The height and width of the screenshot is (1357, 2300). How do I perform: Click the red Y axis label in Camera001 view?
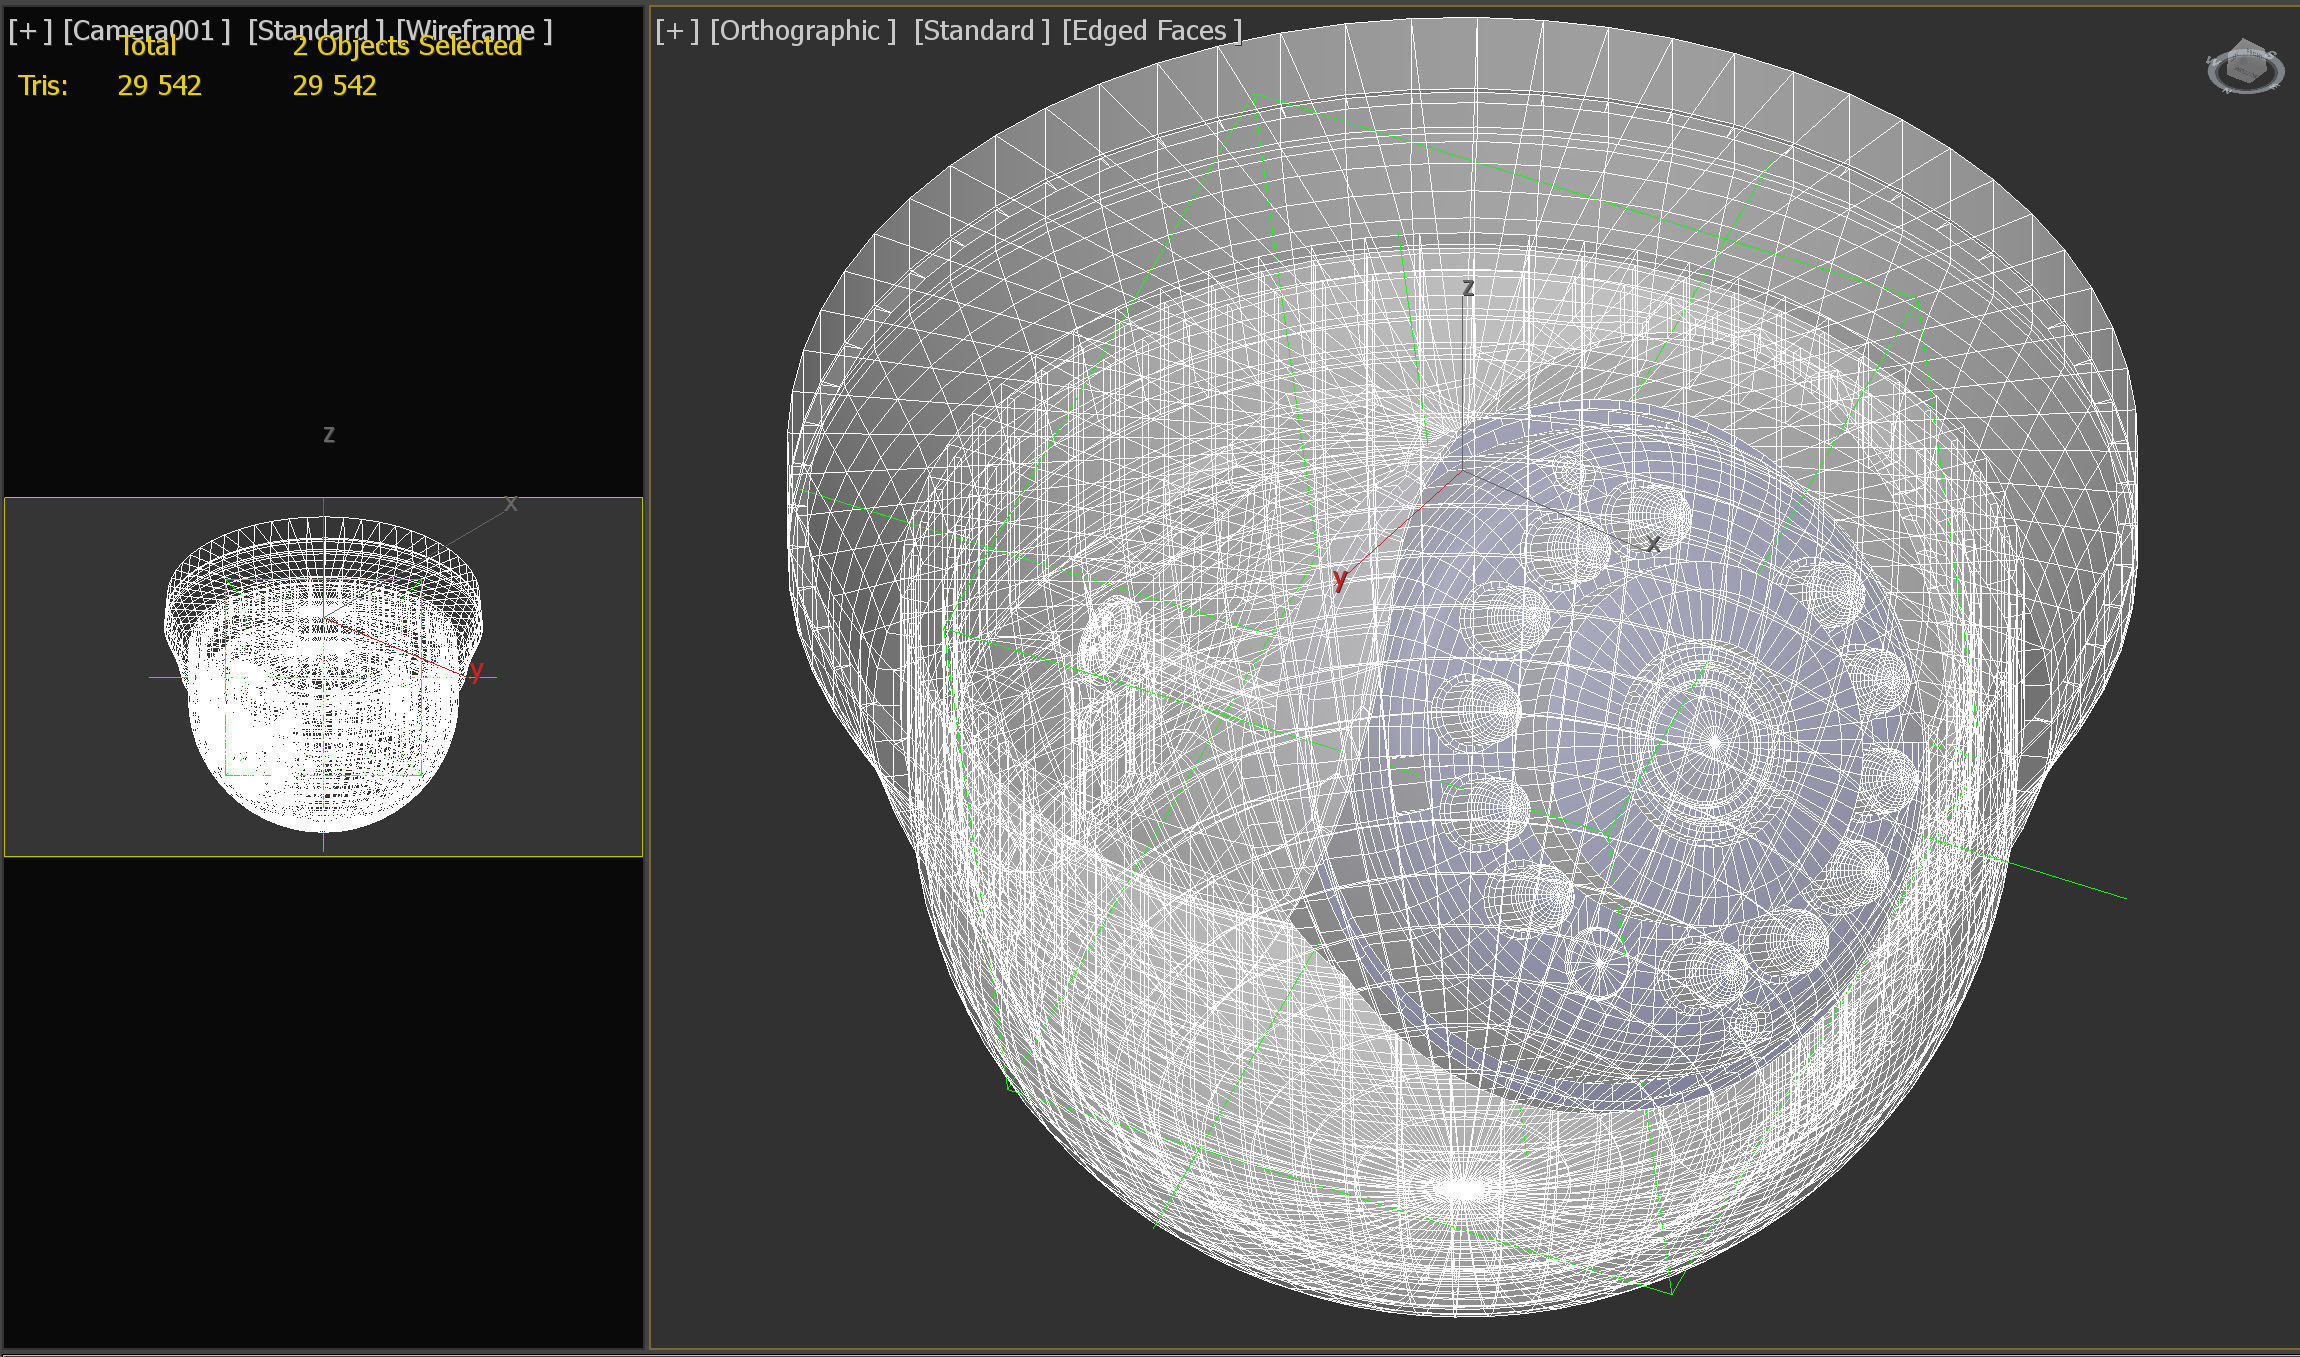476,670
